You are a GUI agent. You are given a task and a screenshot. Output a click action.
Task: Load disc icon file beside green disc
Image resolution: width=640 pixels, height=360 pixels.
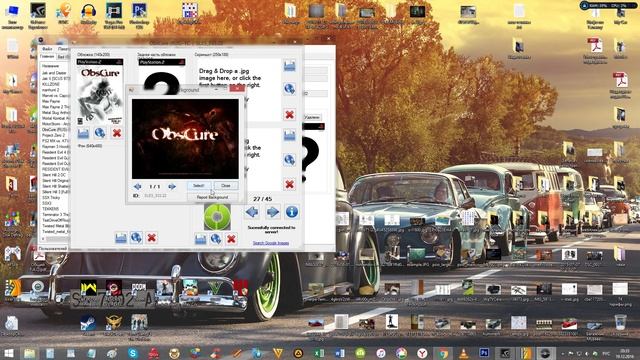(200, 239)
